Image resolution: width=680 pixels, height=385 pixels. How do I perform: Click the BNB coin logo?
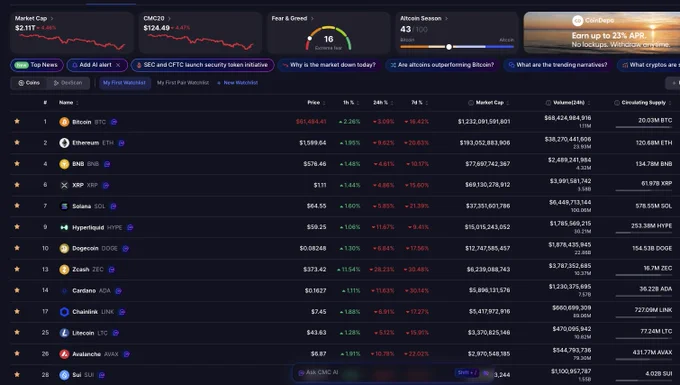pyautogui.click(x=64, y=164)
